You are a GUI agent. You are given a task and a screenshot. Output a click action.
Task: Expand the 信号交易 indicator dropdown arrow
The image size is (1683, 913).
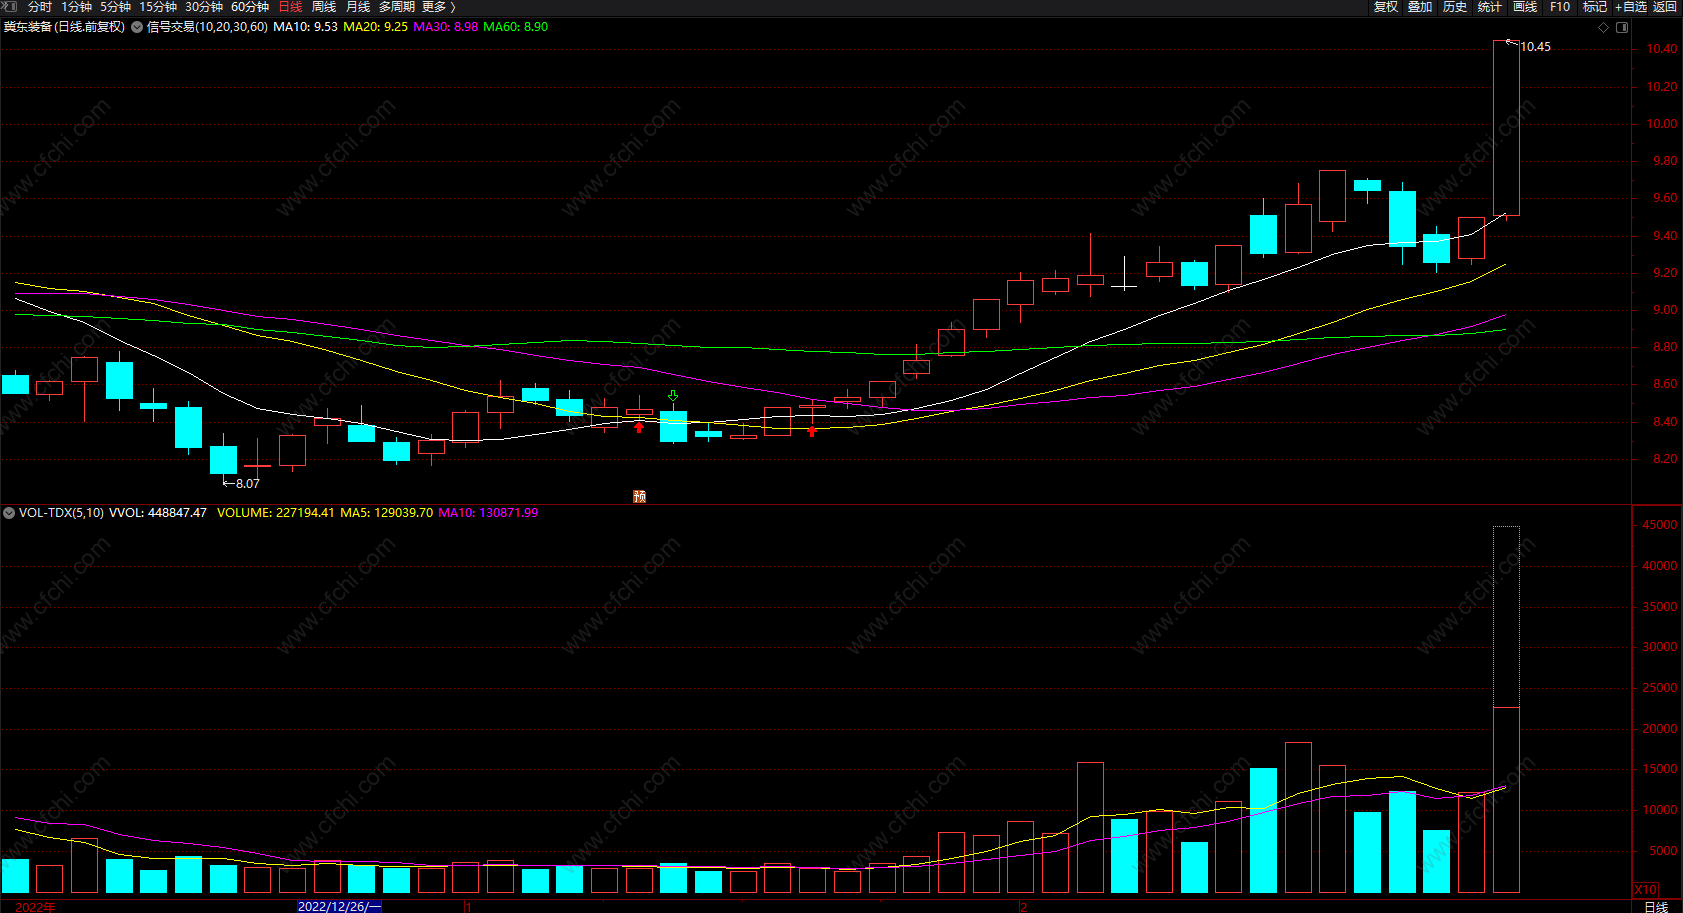137,27
